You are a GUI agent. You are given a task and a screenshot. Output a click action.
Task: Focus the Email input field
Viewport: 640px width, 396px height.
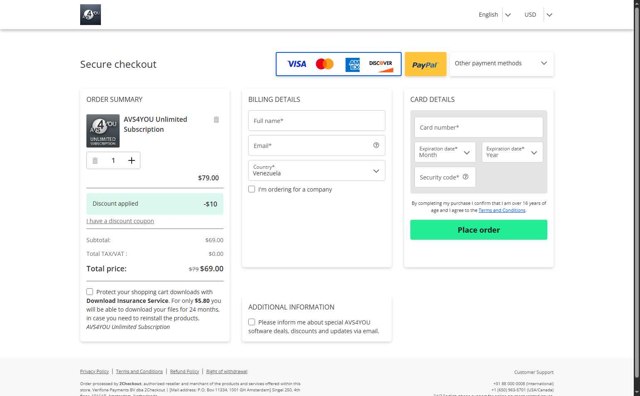[316, 146]
